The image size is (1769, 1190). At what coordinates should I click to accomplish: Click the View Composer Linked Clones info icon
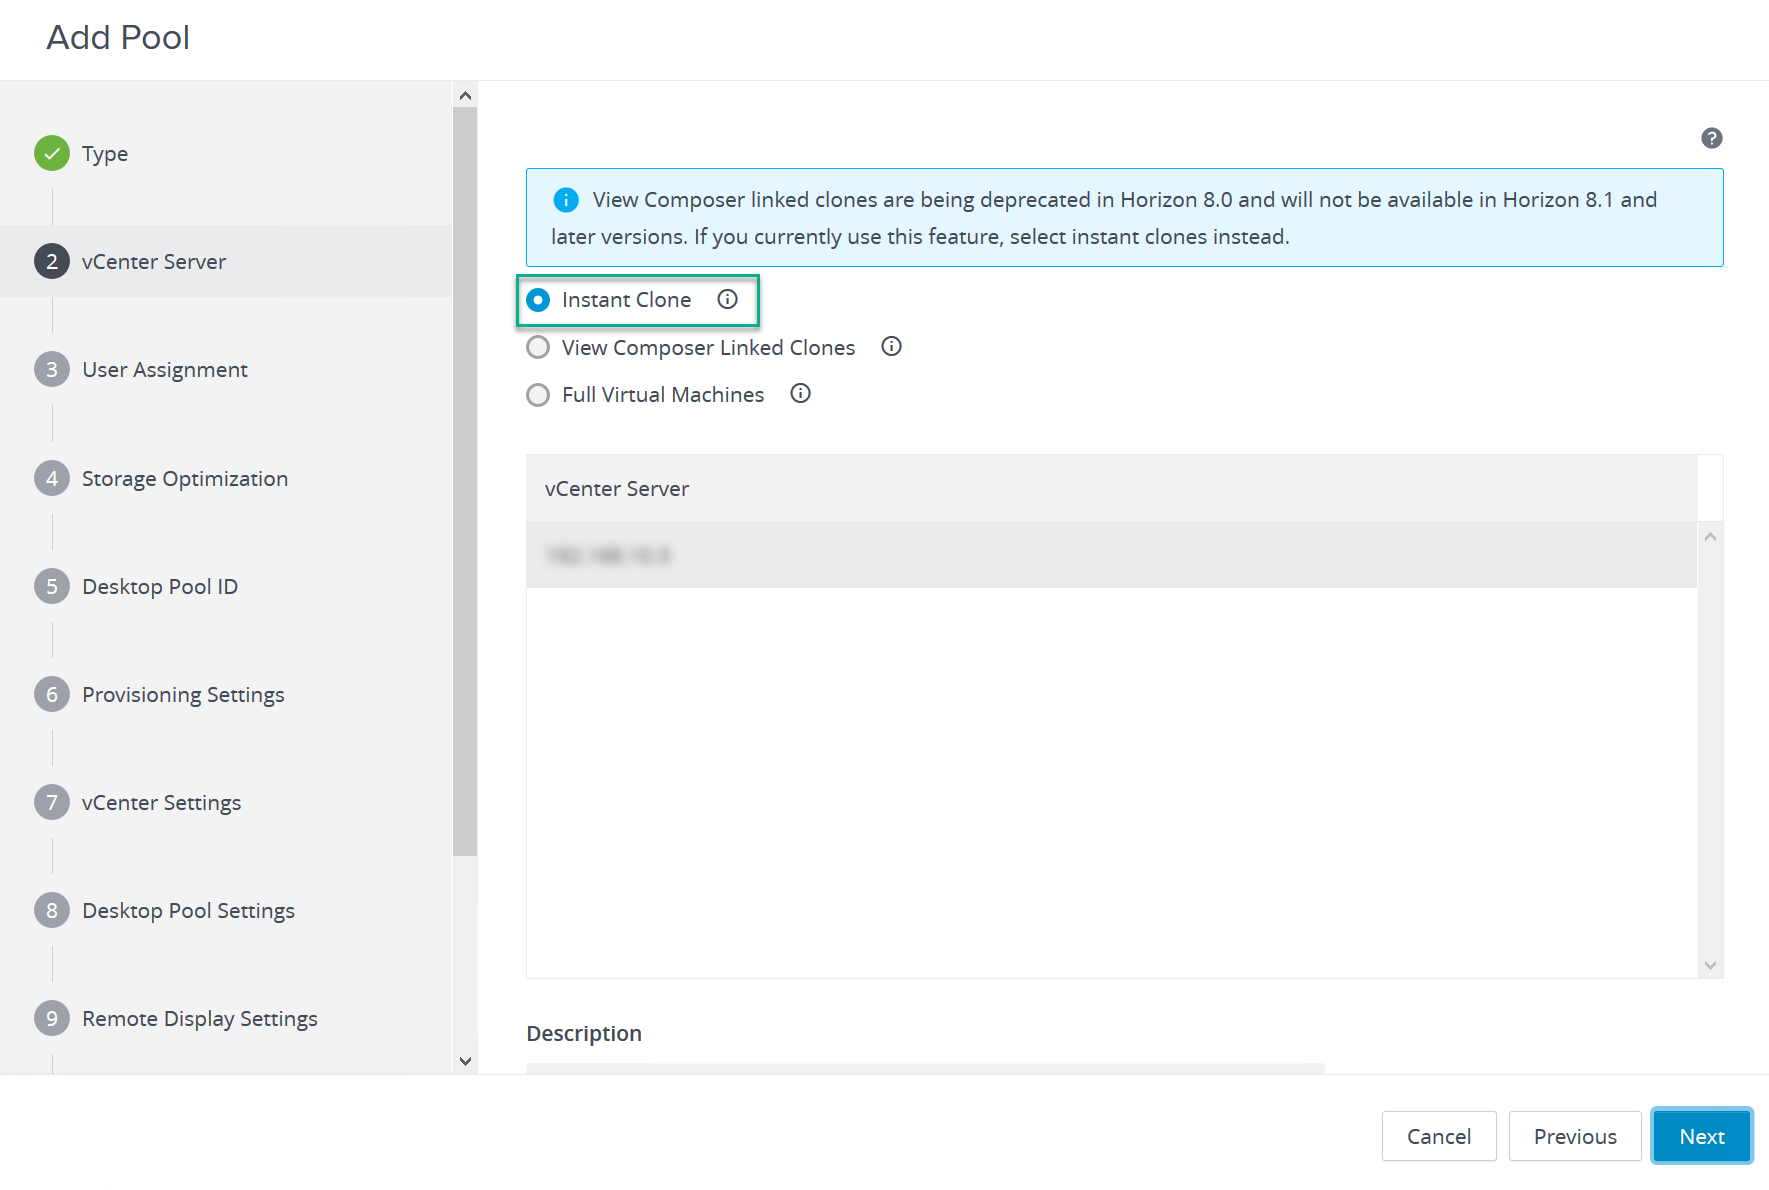[x=891, y=346]
